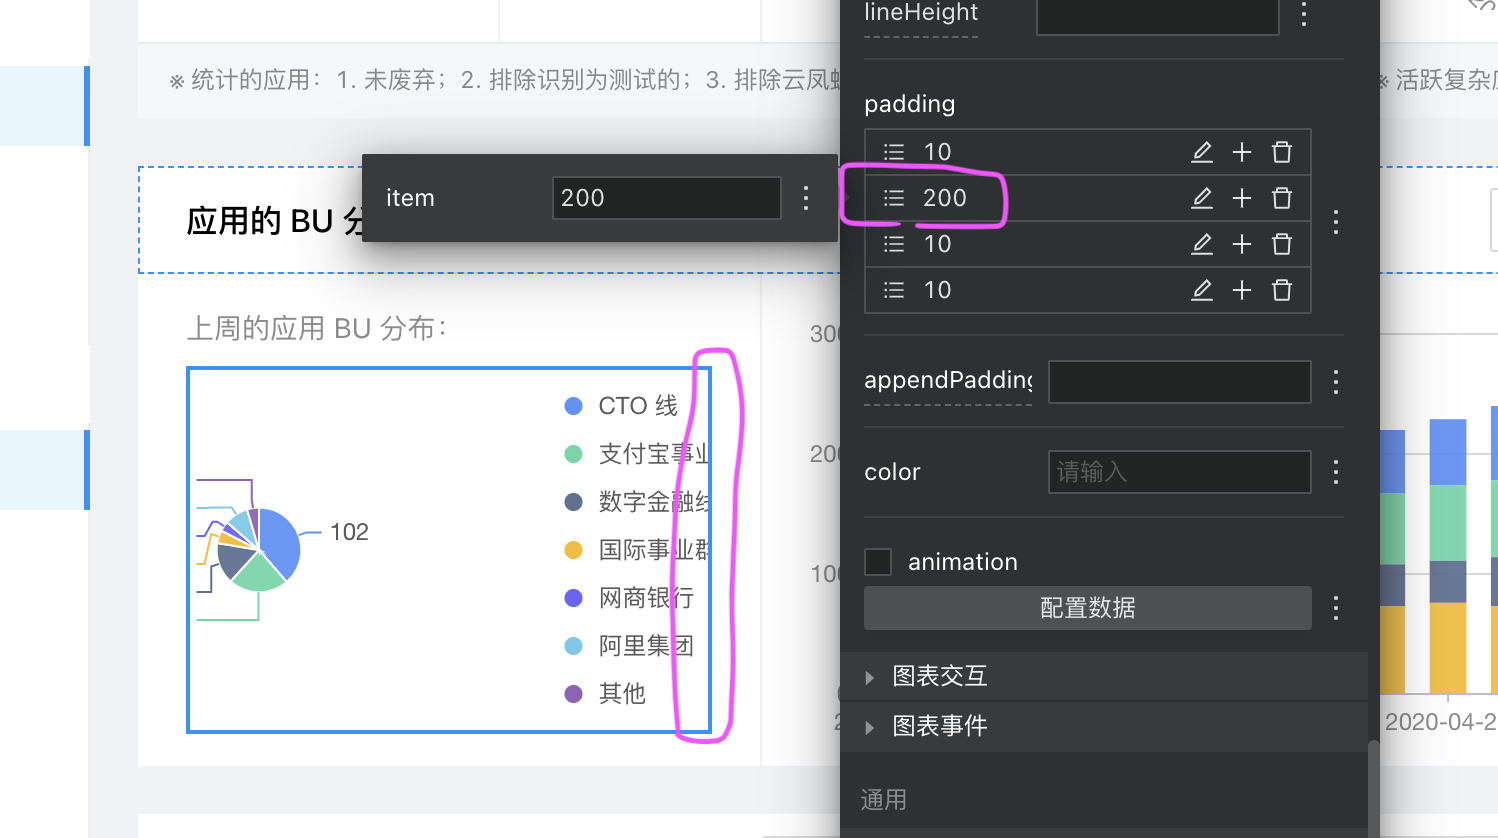Open the kebab menu next to the item field

click(x=805, y=198)
